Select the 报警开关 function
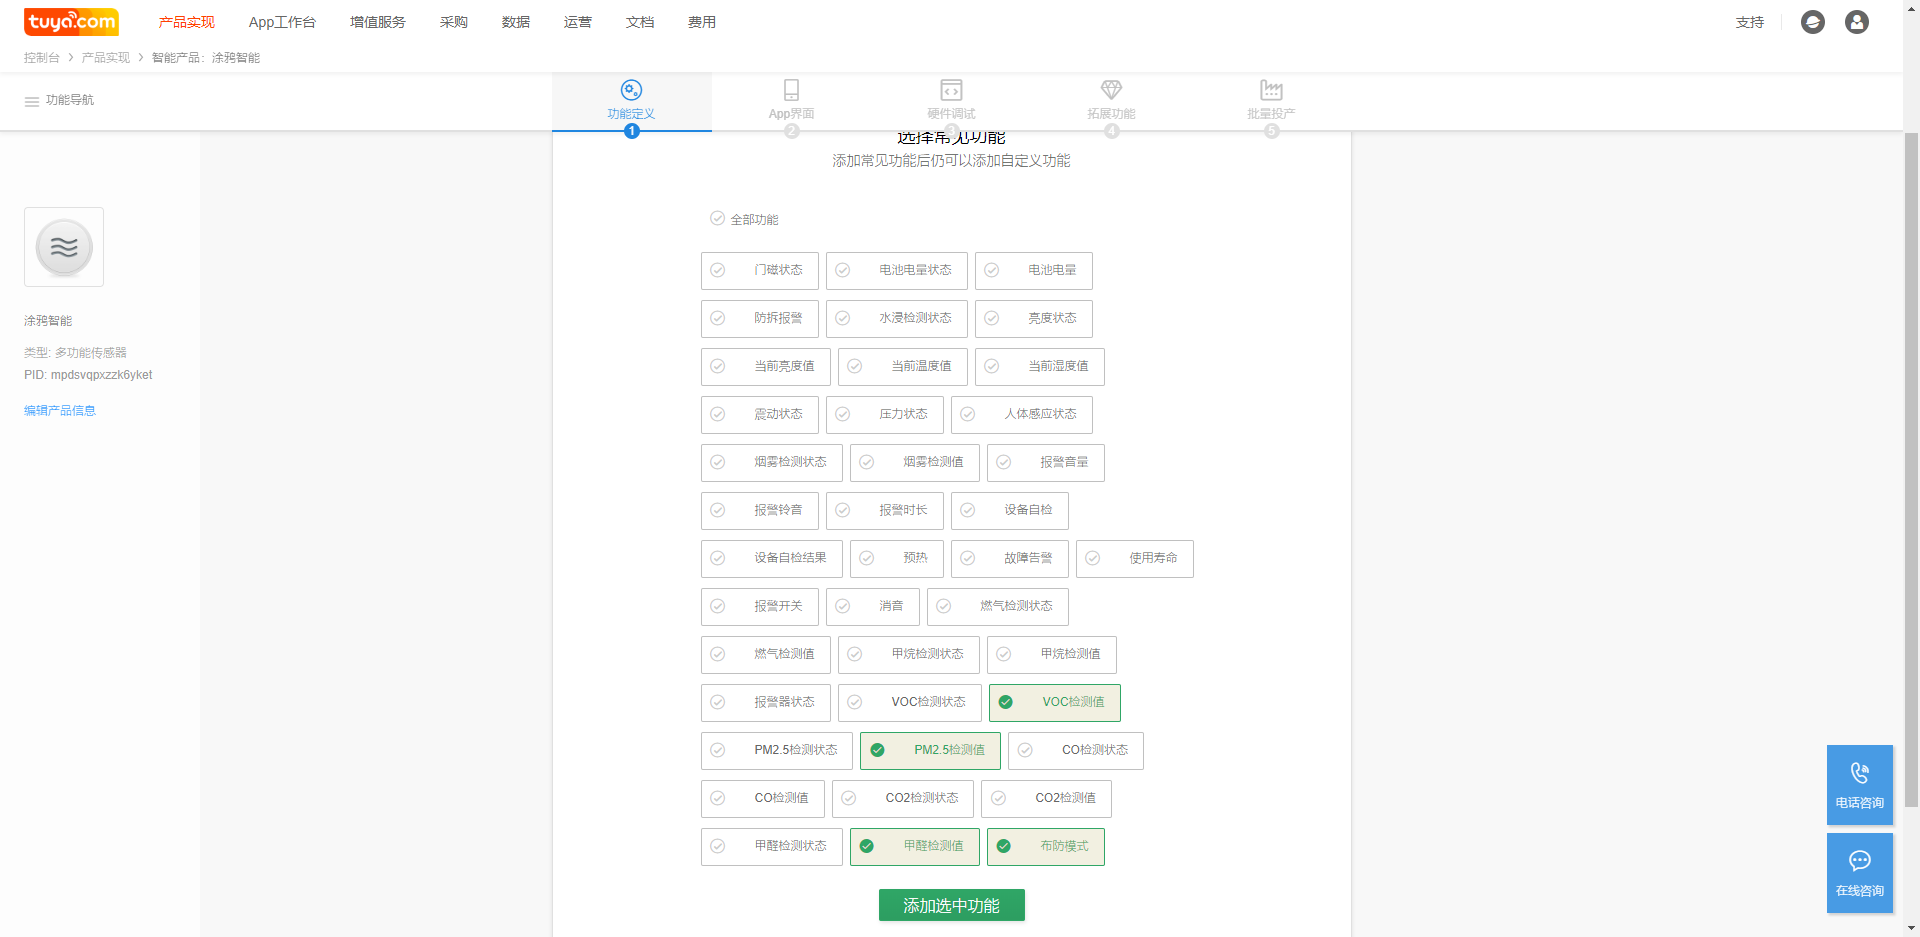This screenshot has height=937, width=1920. [760, 607]
